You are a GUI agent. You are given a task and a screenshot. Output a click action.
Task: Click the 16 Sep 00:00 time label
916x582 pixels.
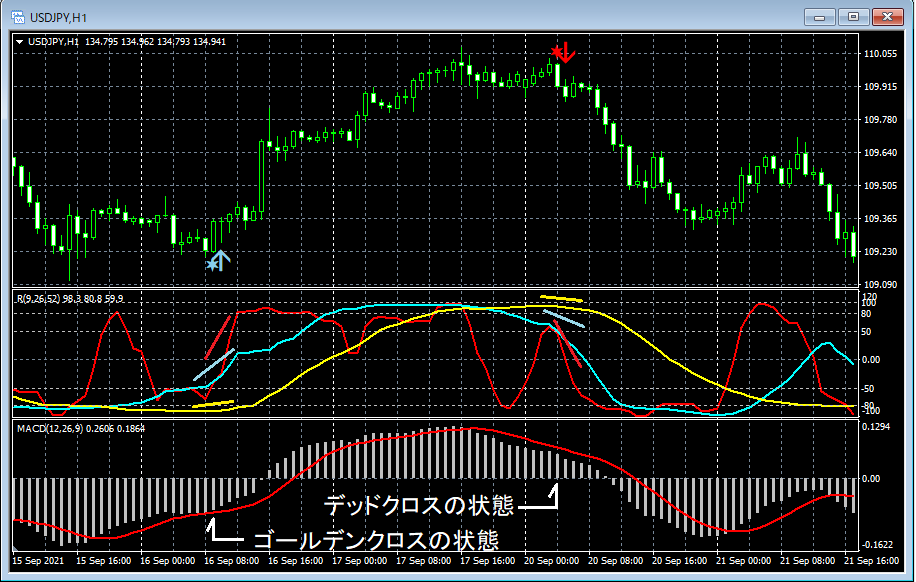tap(167, 560)
